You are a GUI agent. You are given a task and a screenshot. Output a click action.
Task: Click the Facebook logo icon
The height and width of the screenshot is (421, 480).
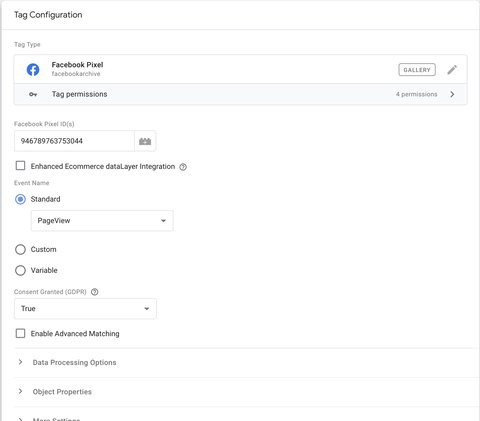[x=33, y=69]
